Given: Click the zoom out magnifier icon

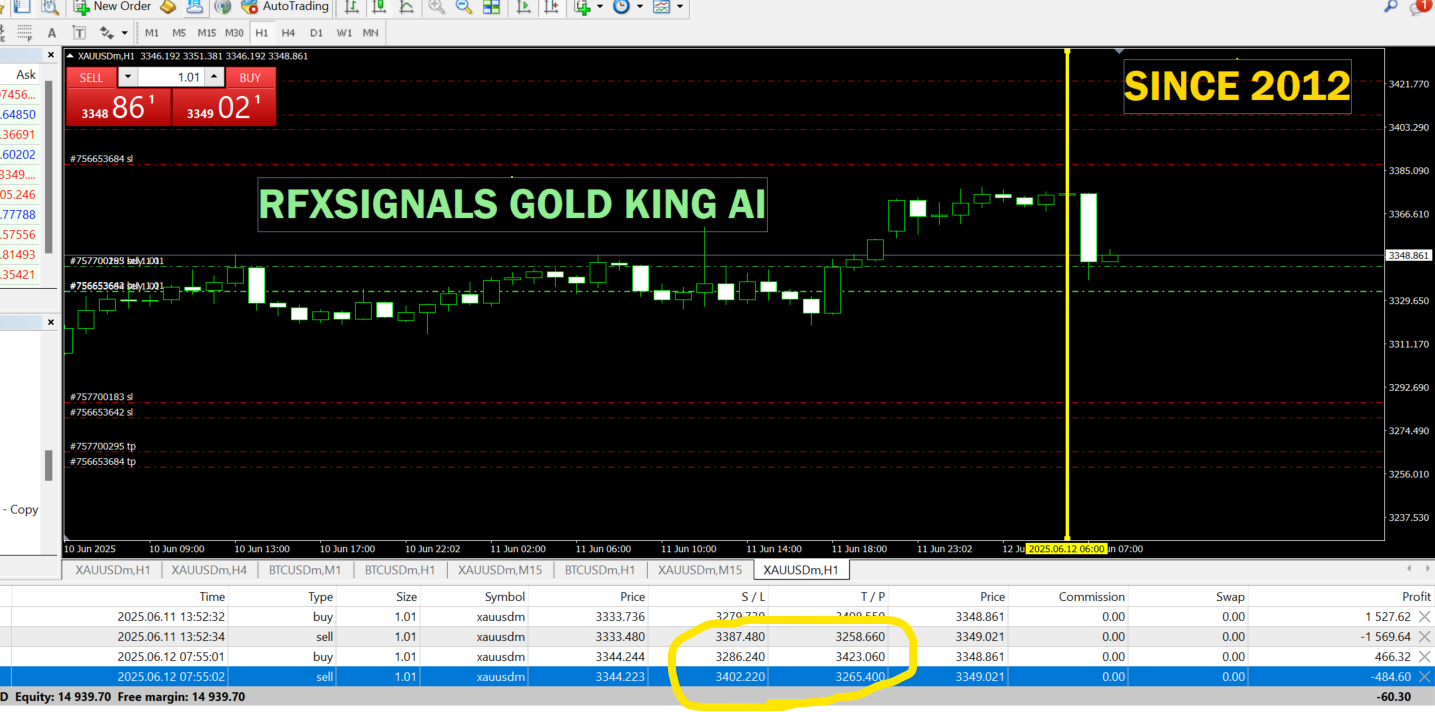Looking at the screenshot, I should click(x=464, y=7).
